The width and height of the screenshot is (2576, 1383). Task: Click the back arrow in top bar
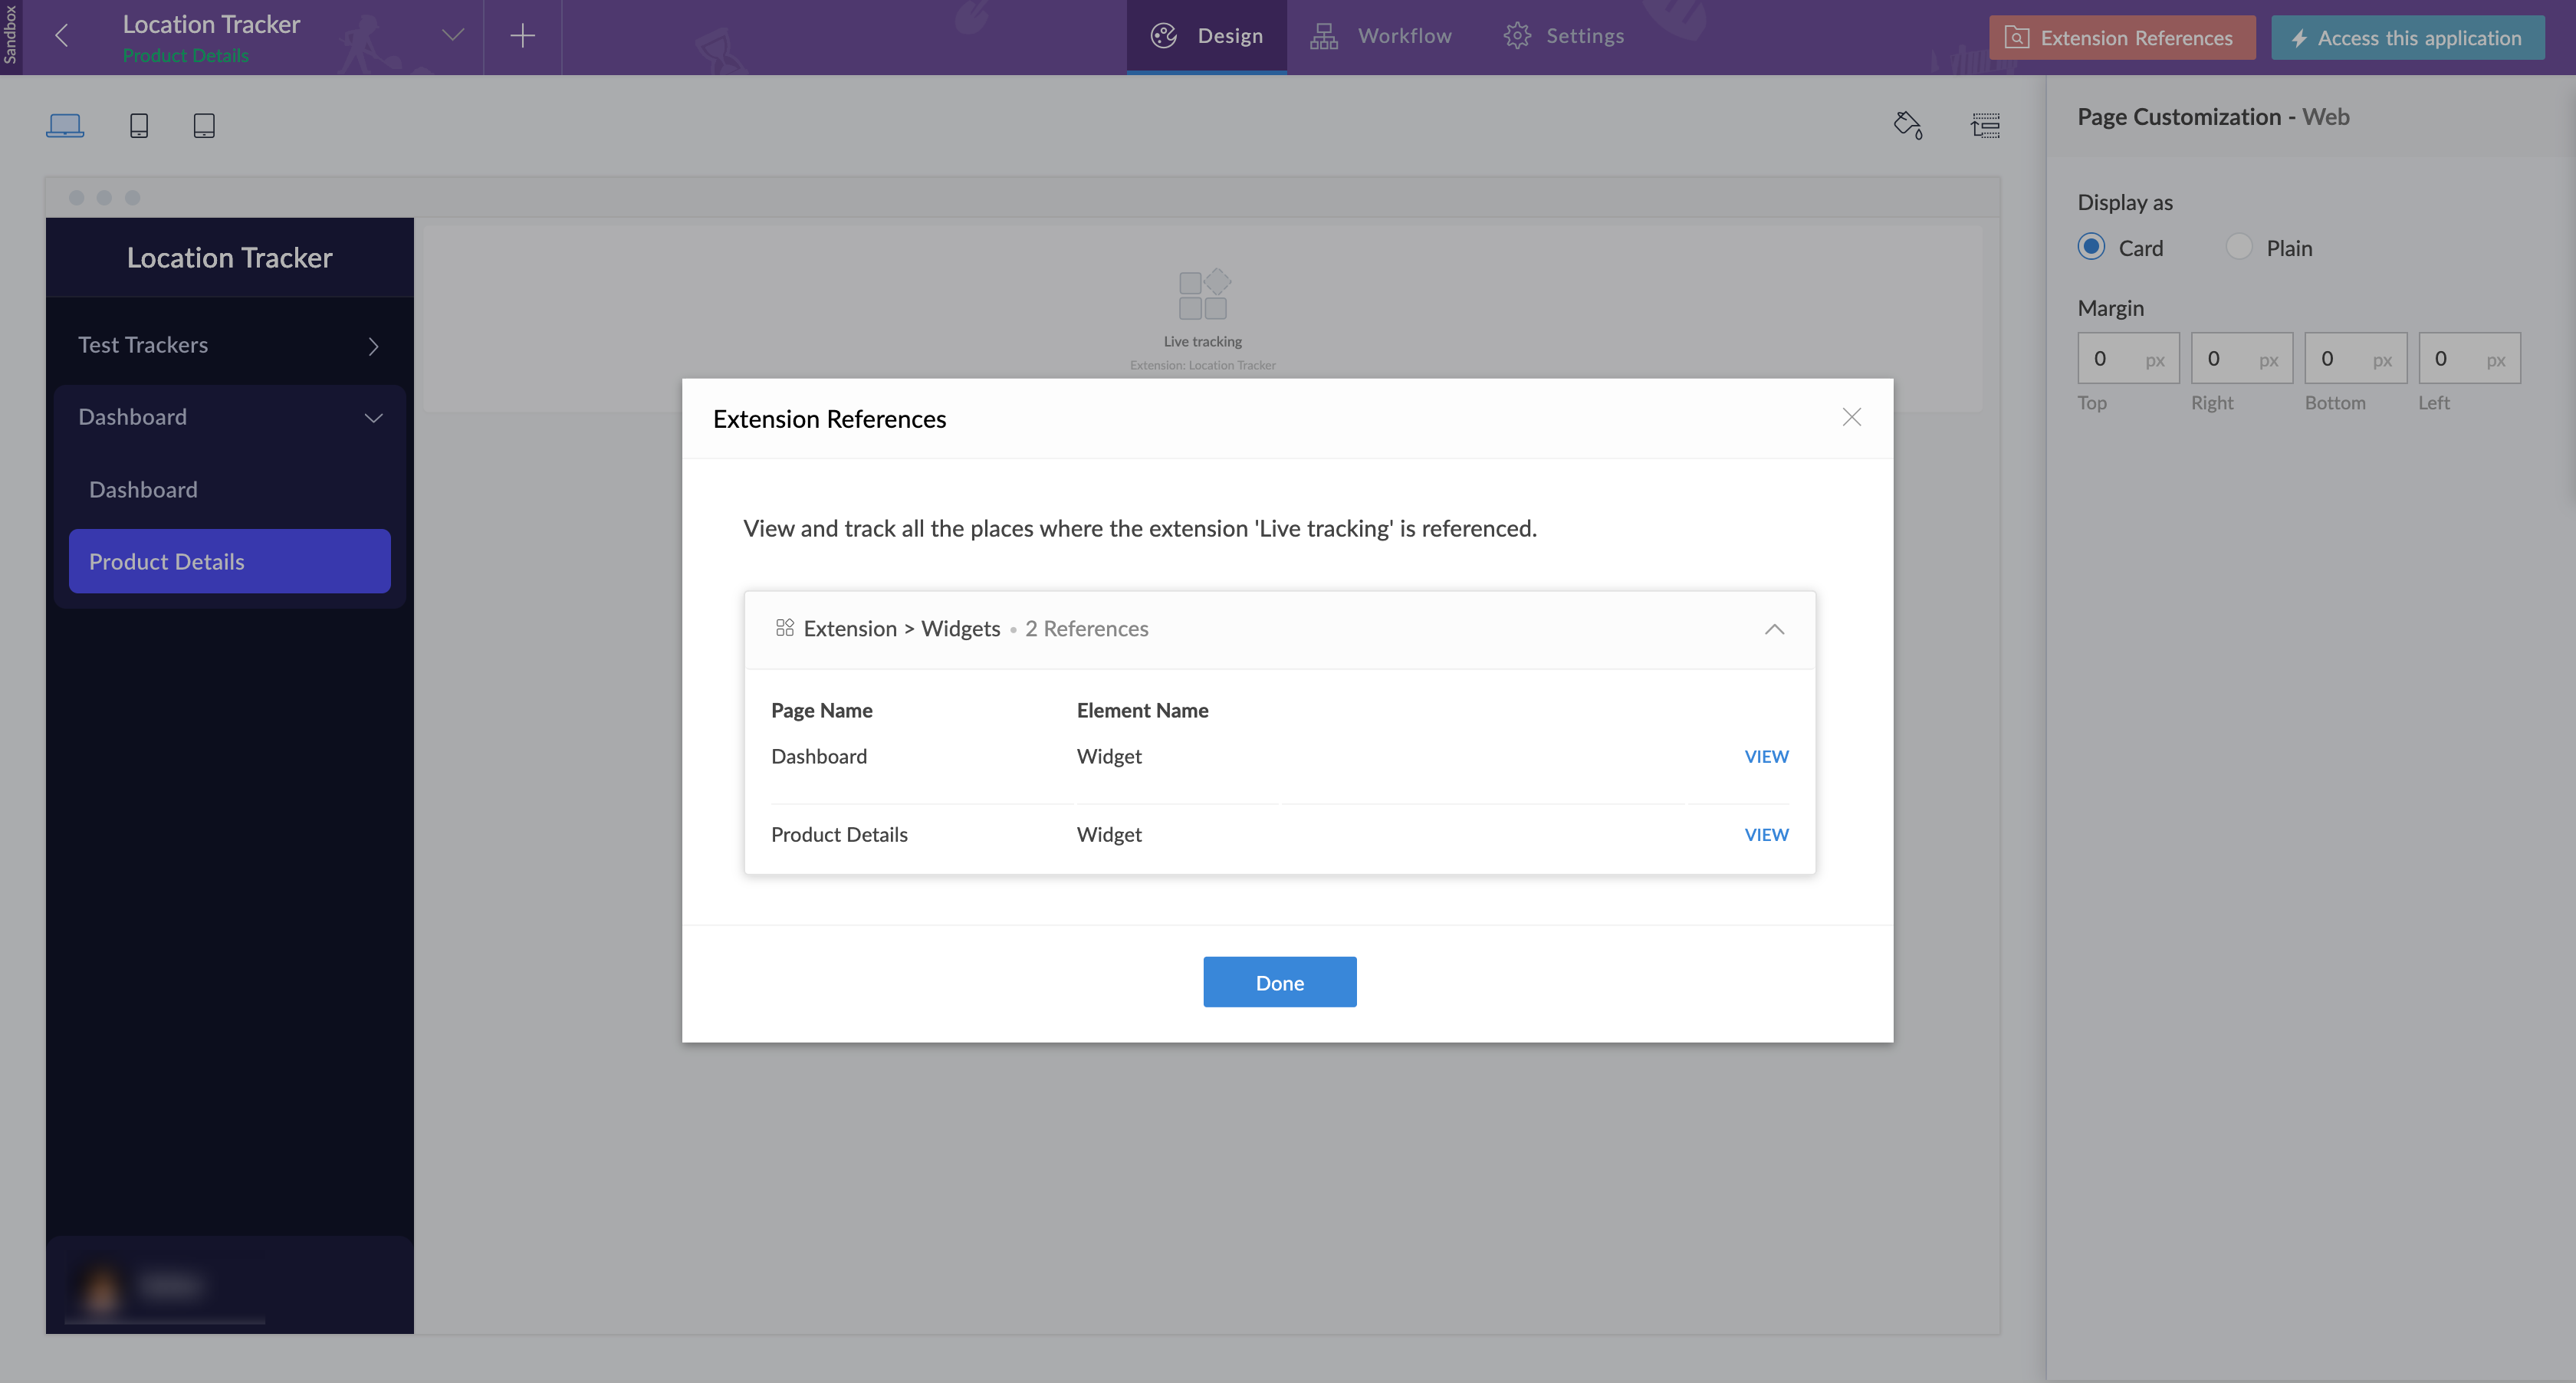62,36
